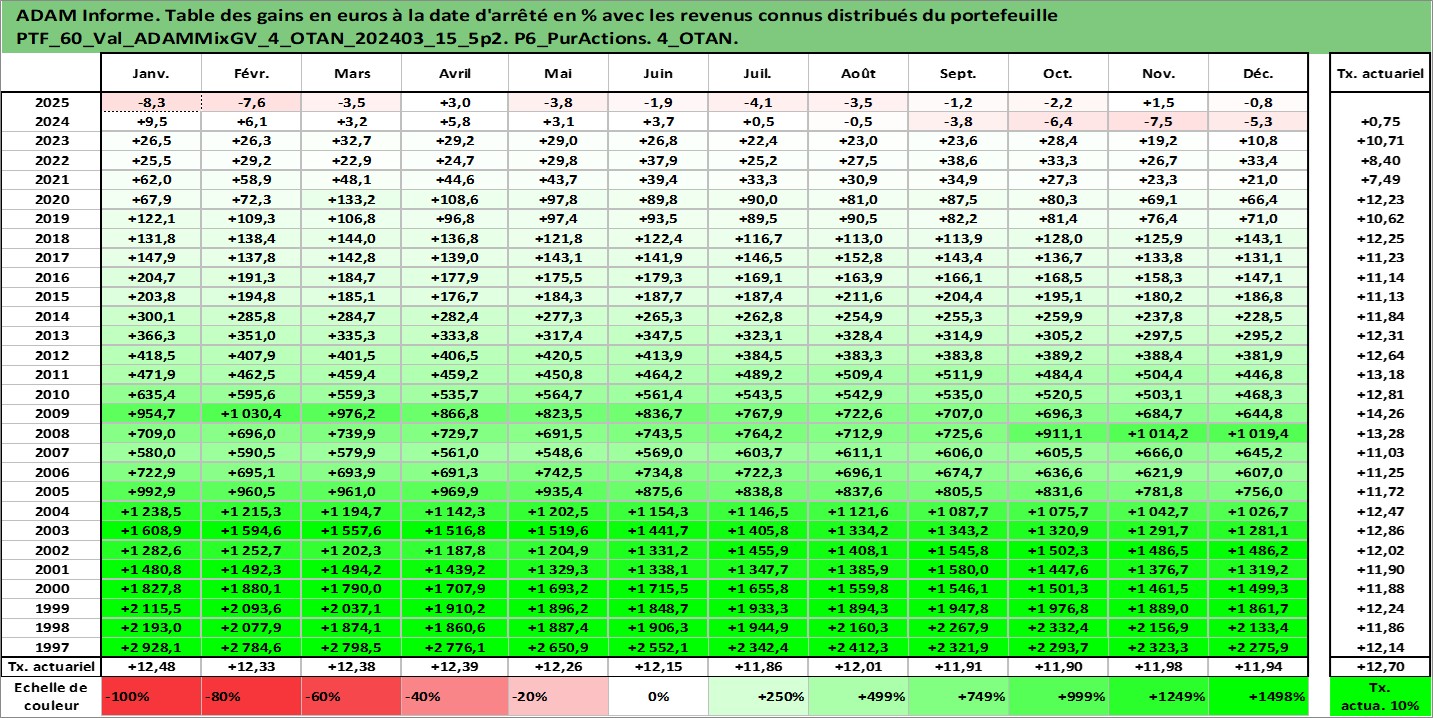Click the +1498% bright green scale swatch
Viewport: 1433px width, 718px height.
point(1258,696)
